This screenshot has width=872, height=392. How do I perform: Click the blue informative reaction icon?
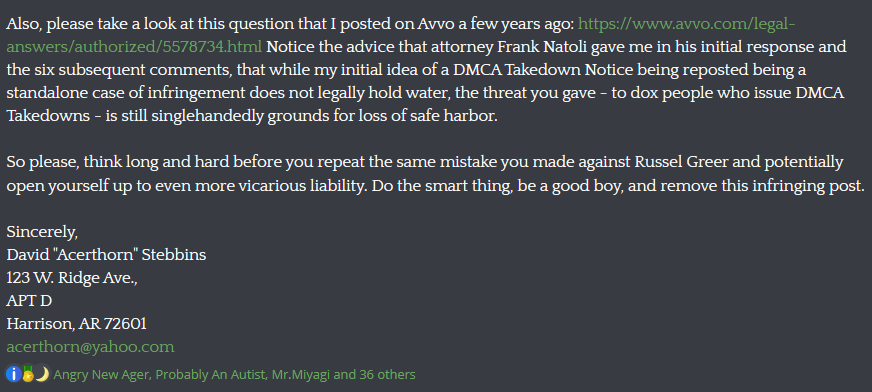click(x=13, y=374)
